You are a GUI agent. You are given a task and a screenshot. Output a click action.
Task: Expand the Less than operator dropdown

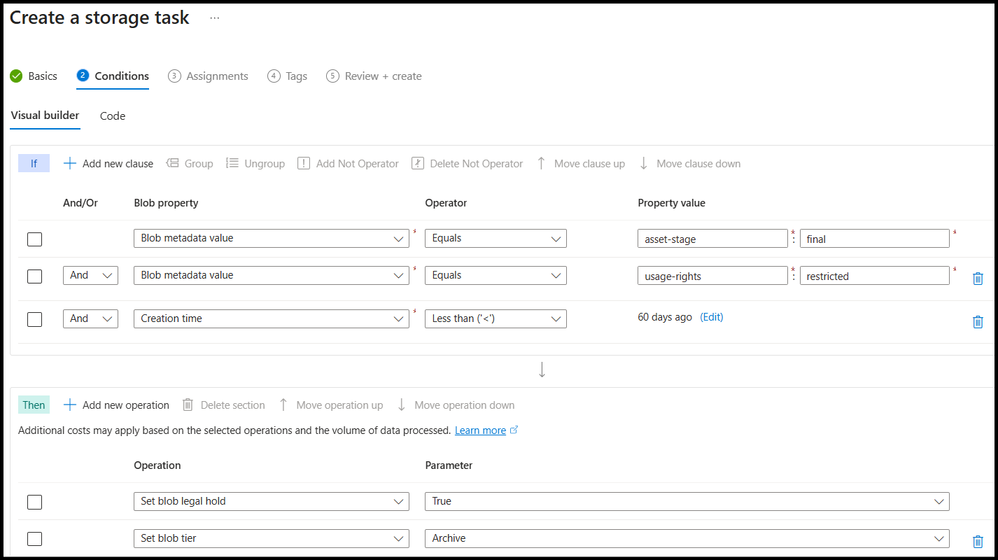(x=495, y=319)
